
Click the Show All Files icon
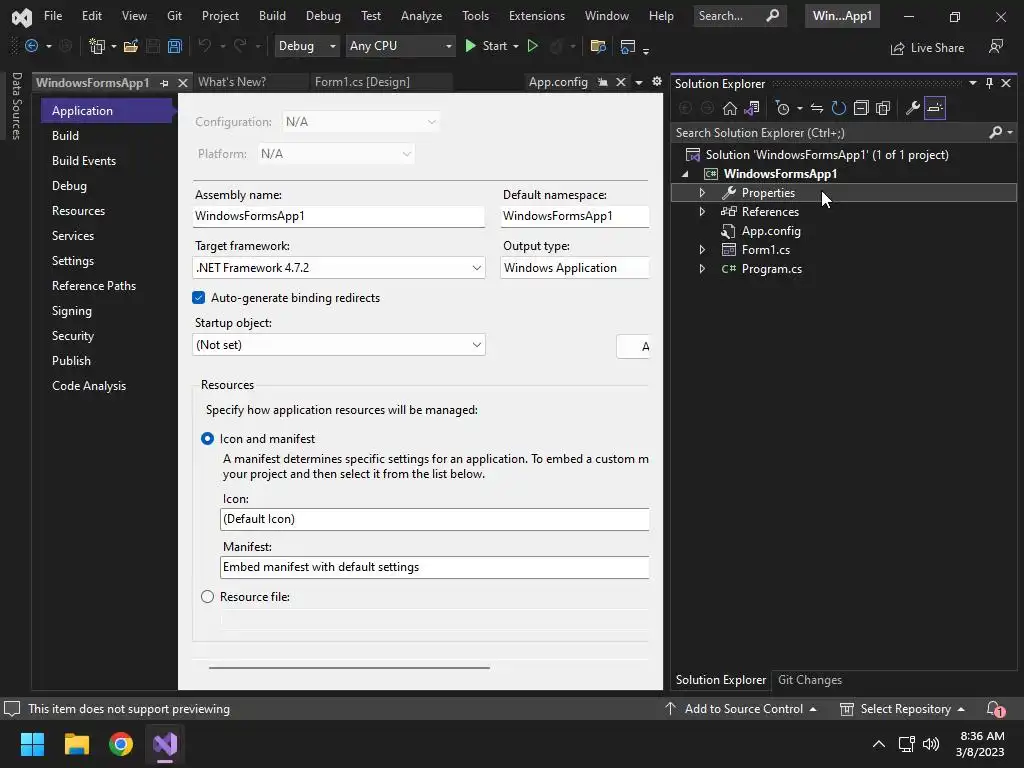click(x=883, y=108)
